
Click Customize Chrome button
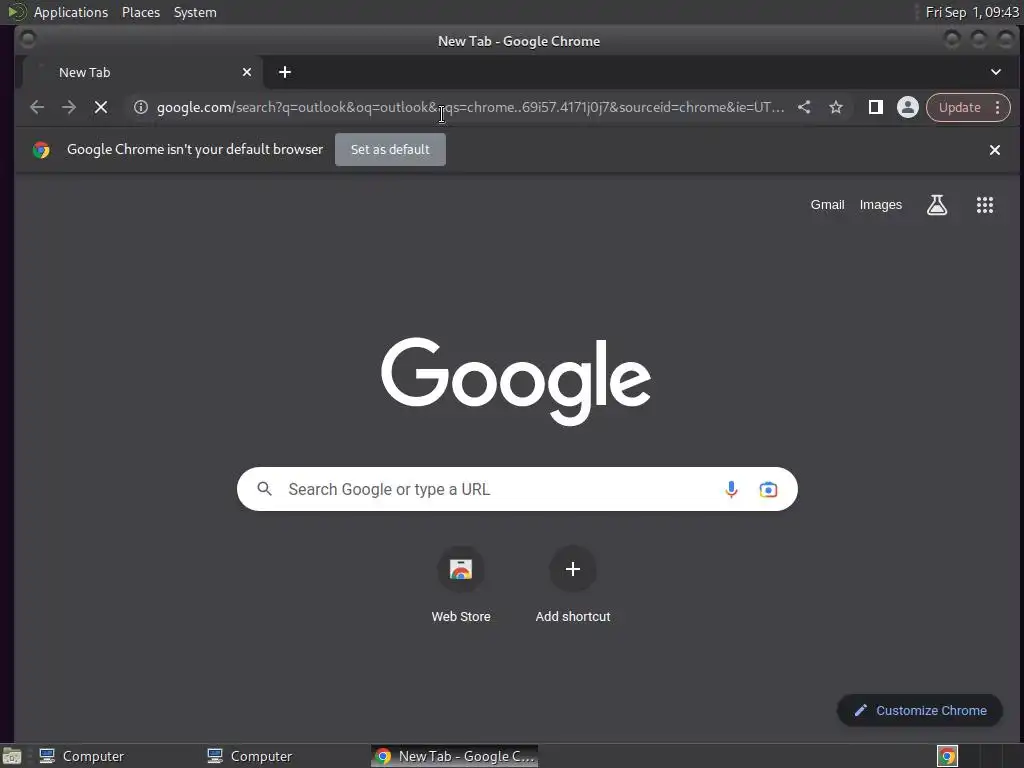coord(920,710)
